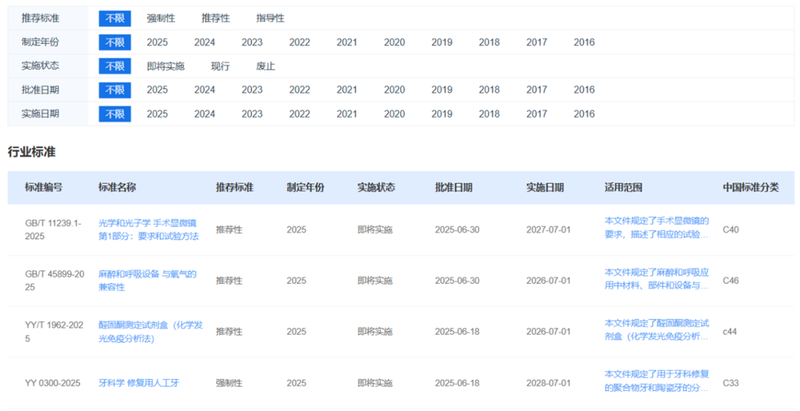Filter 批准日期 by 2023
The height and width of the screenshot is (411, 800).
coord(252,90)
